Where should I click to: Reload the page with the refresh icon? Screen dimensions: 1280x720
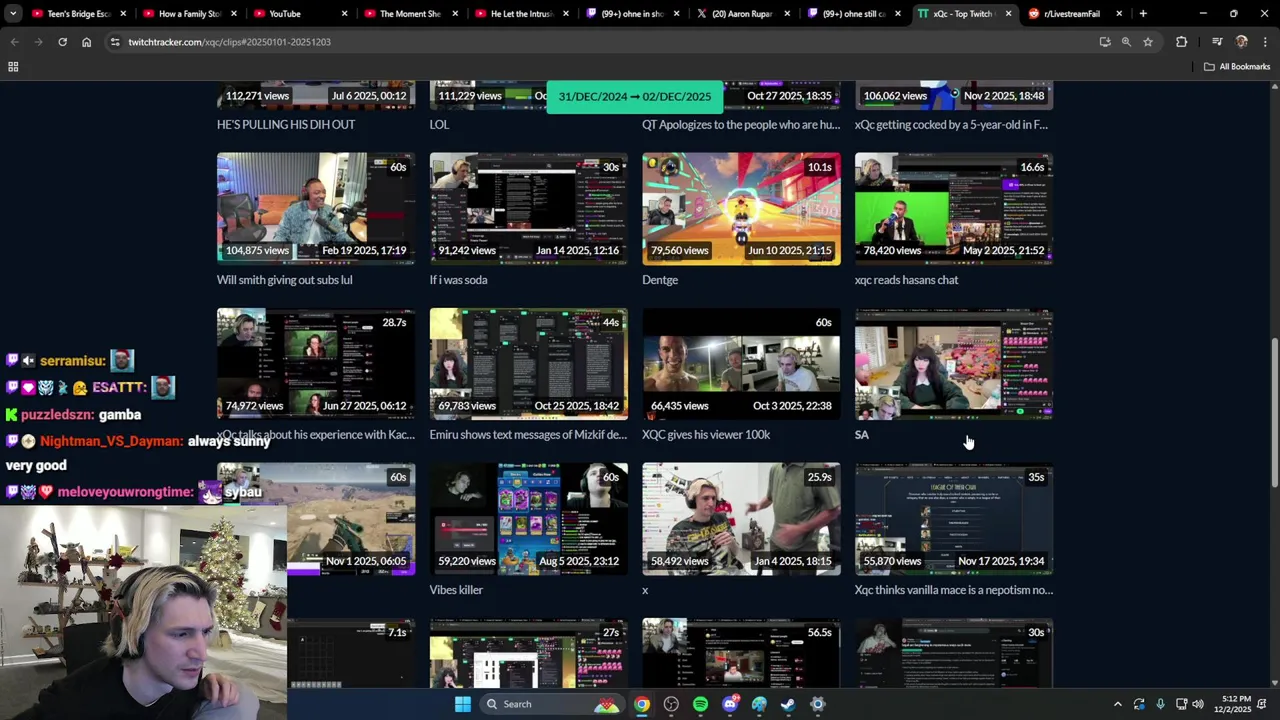click(62, 42)
